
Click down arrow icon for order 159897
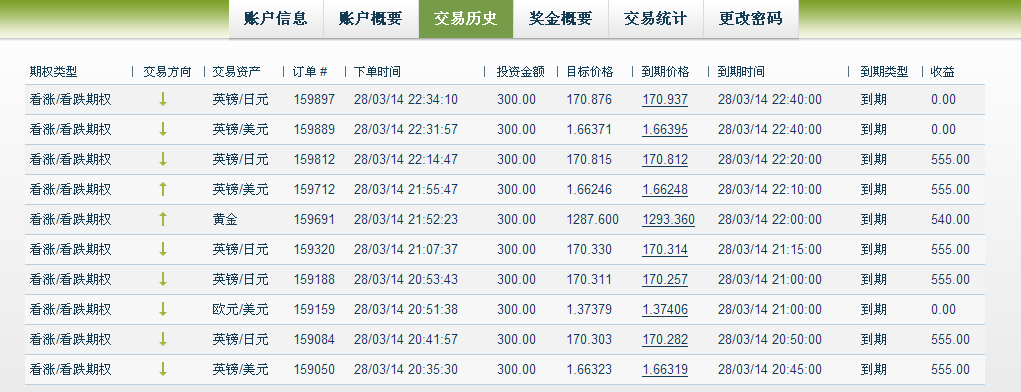163,100
